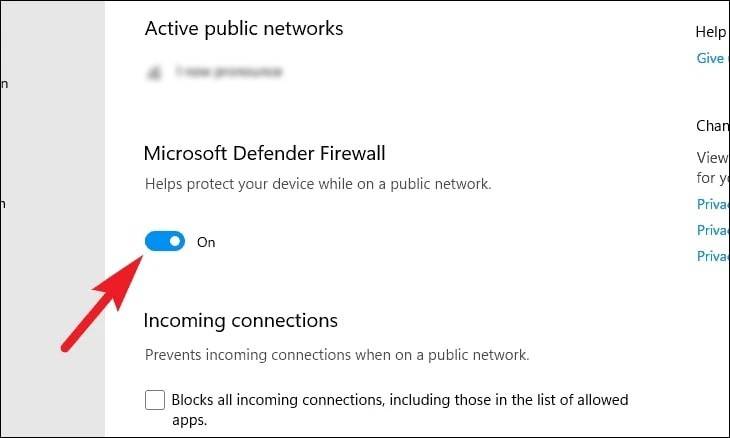Click the Microsoft Defender Firewall heading
This screenshot has height=438, width=730.
[x=265, y=153]
